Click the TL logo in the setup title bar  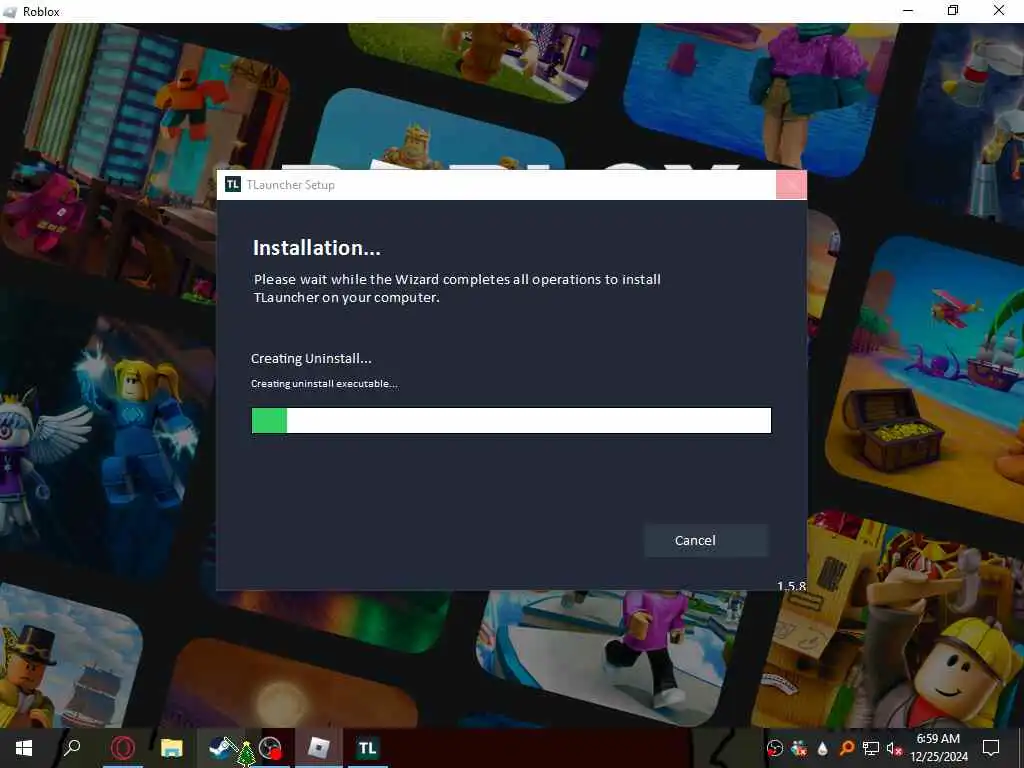[x=232, y=185]
